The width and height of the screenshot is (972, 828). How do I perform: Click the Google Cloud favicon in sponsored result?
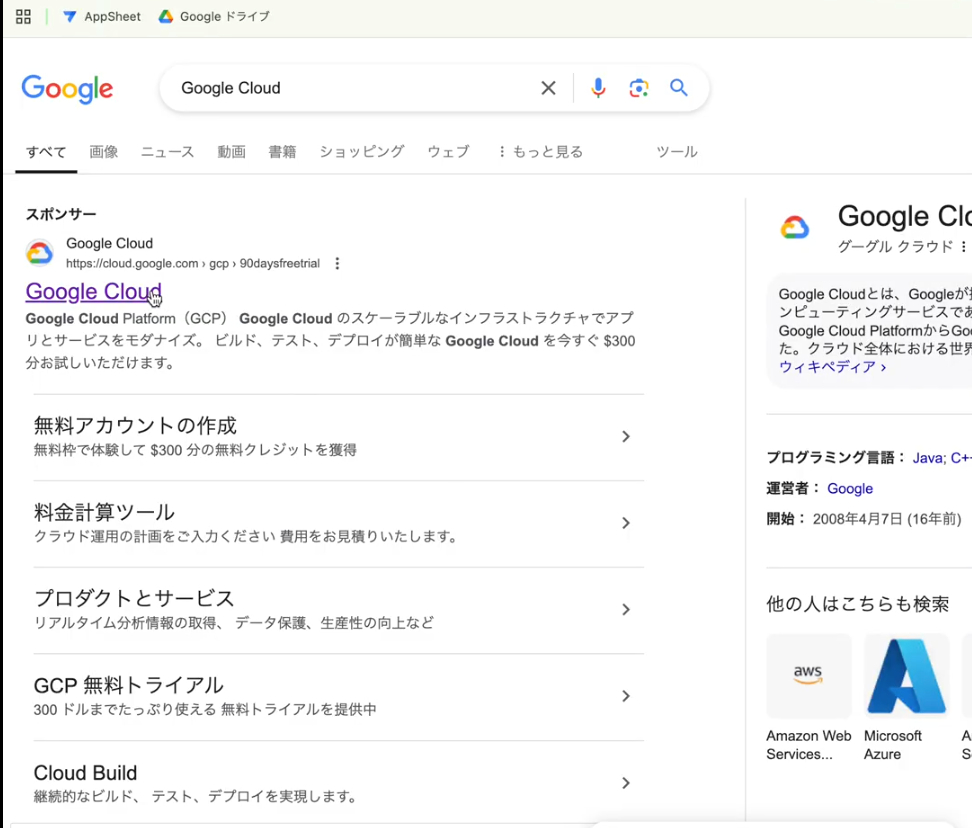coord(39,253)
